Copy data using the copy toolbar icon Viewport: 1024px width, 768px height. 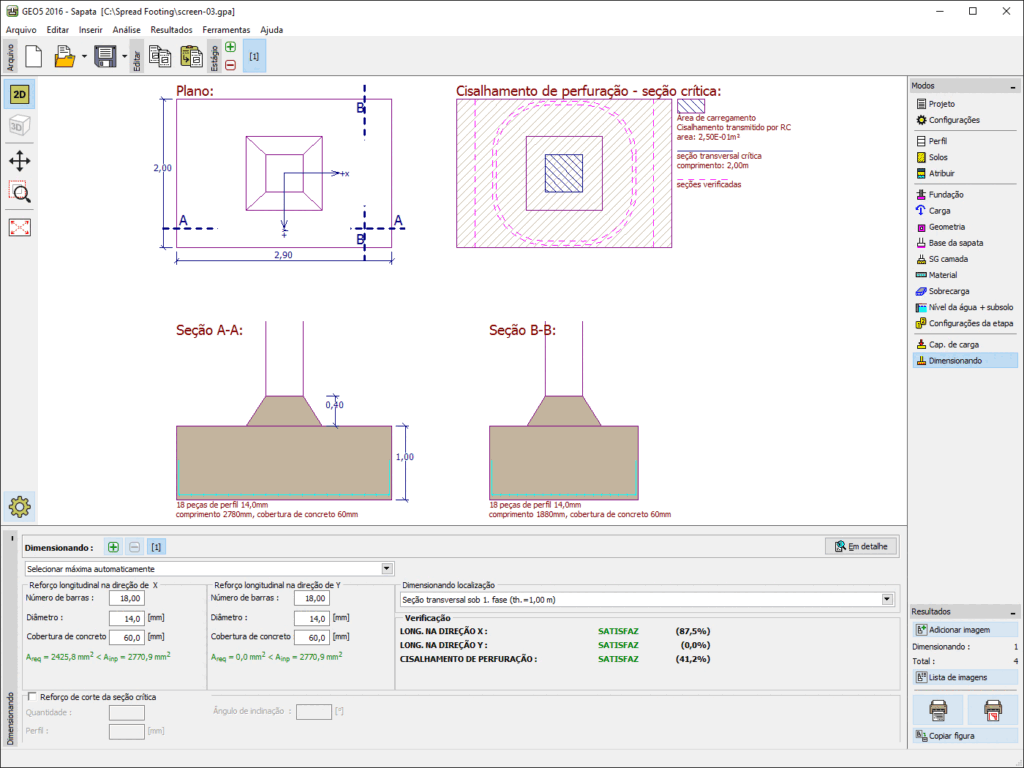pos(160,57)
